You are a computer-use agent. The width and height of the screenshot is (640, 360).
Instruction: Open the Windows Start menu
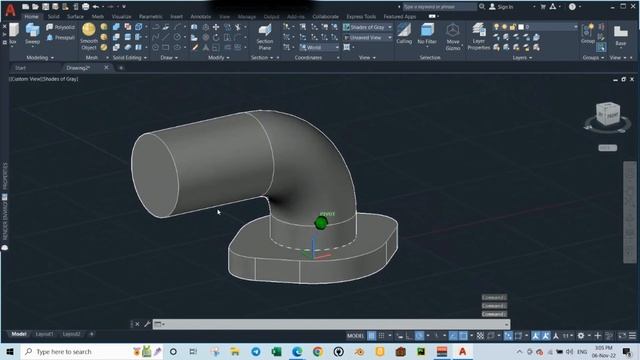click(x=10, y=351)
